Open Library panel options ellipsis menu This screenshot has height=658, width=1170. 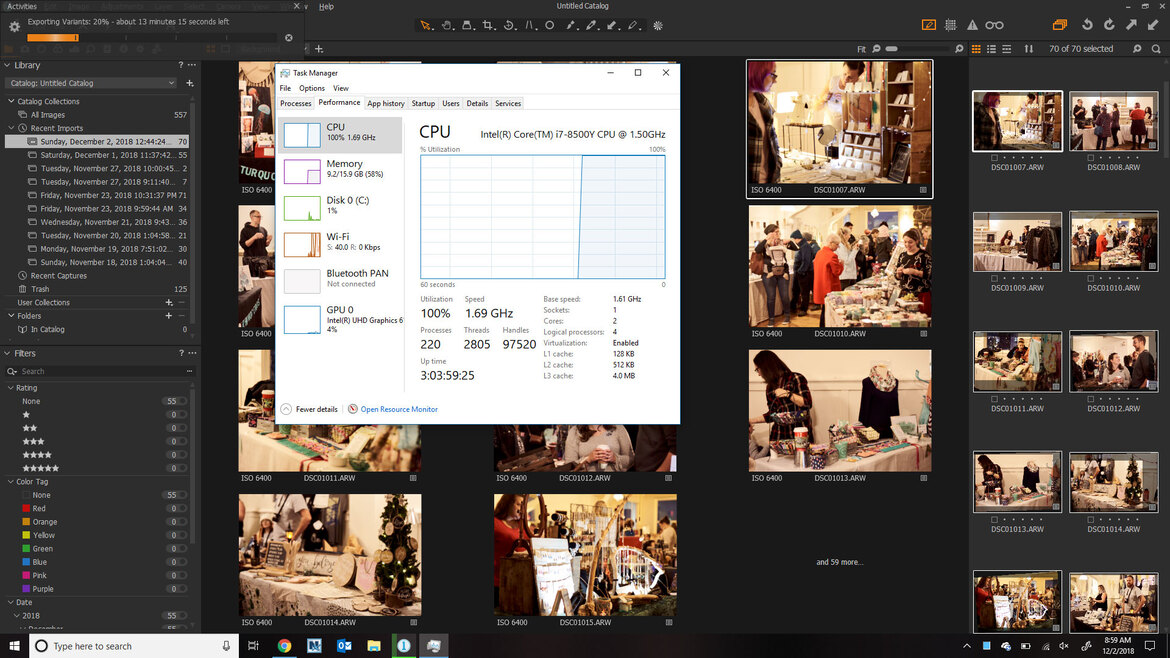193,66
